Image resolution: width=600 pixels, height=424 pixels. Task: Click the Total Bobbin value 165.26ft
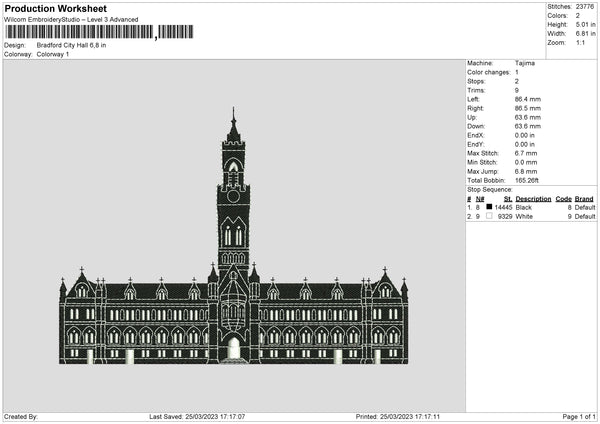[x=527, y=180]
